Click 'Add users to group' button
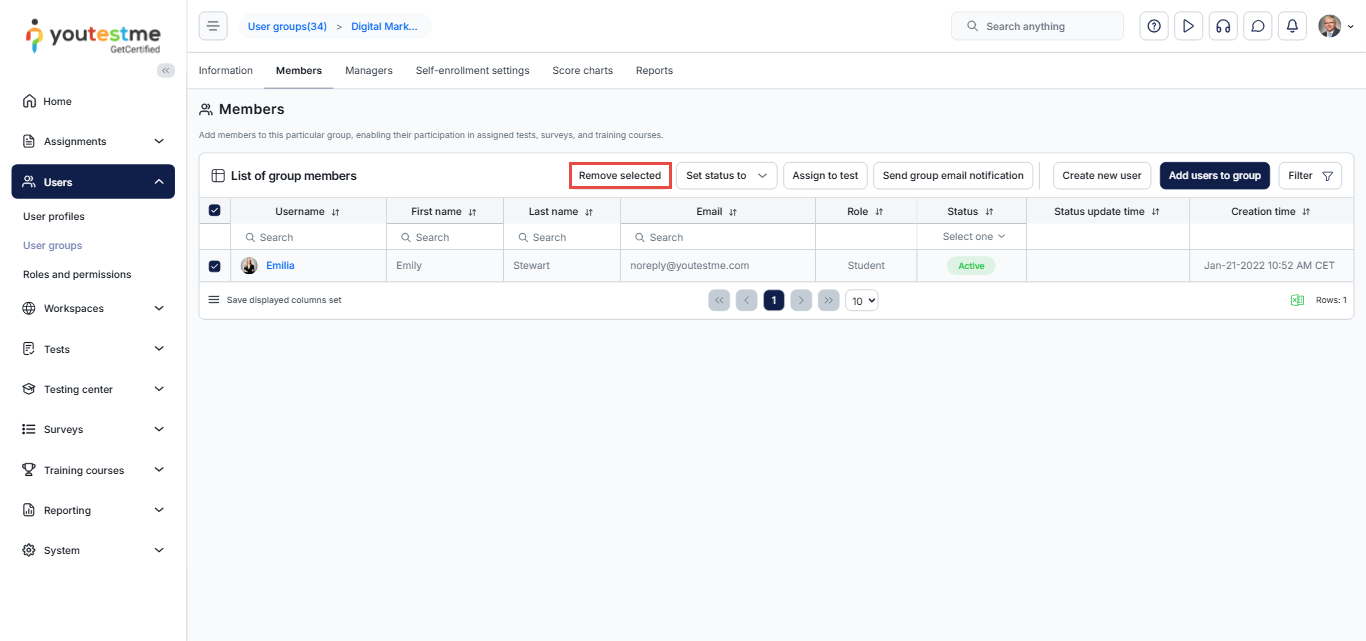This screenshot has width=1366, height=641. 1214,176
